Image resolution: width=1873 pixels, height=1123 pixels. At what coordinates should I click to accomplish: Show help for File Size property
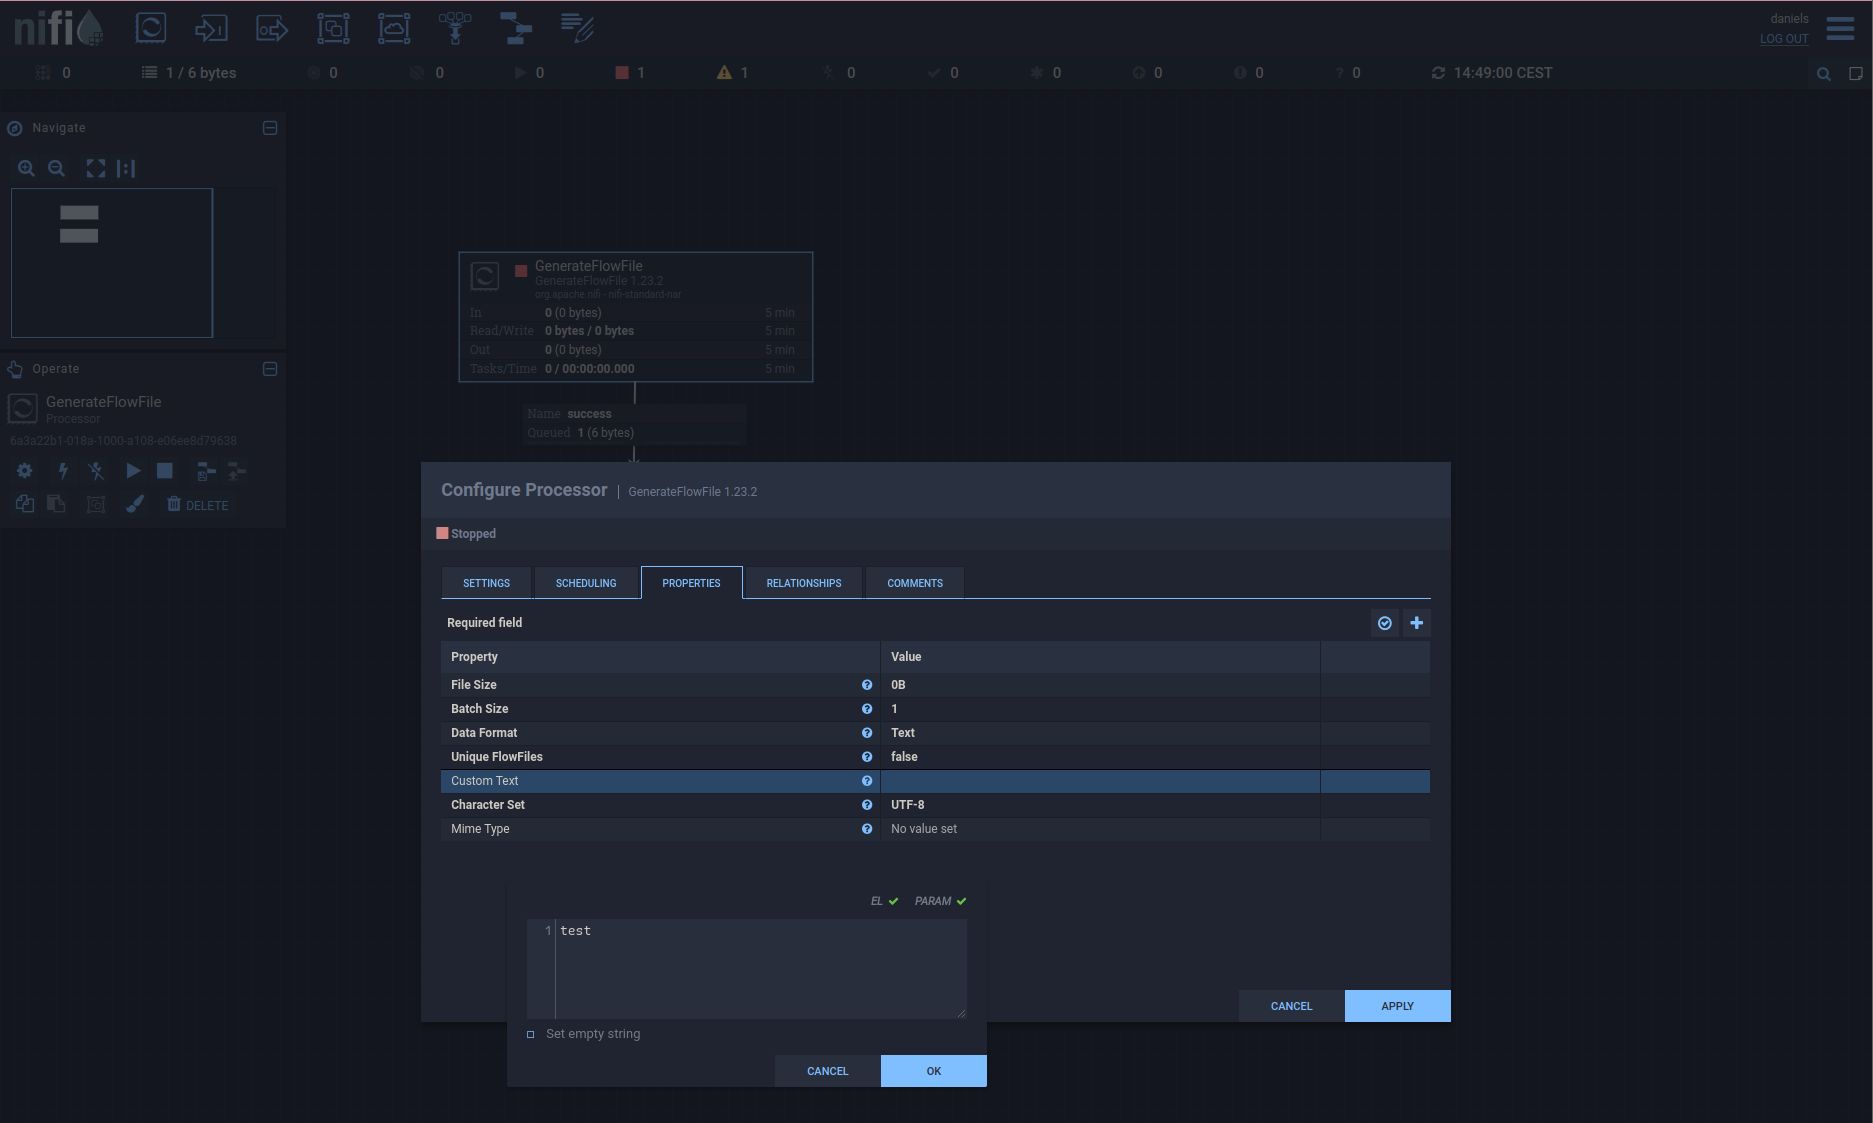tap(867, 685)
